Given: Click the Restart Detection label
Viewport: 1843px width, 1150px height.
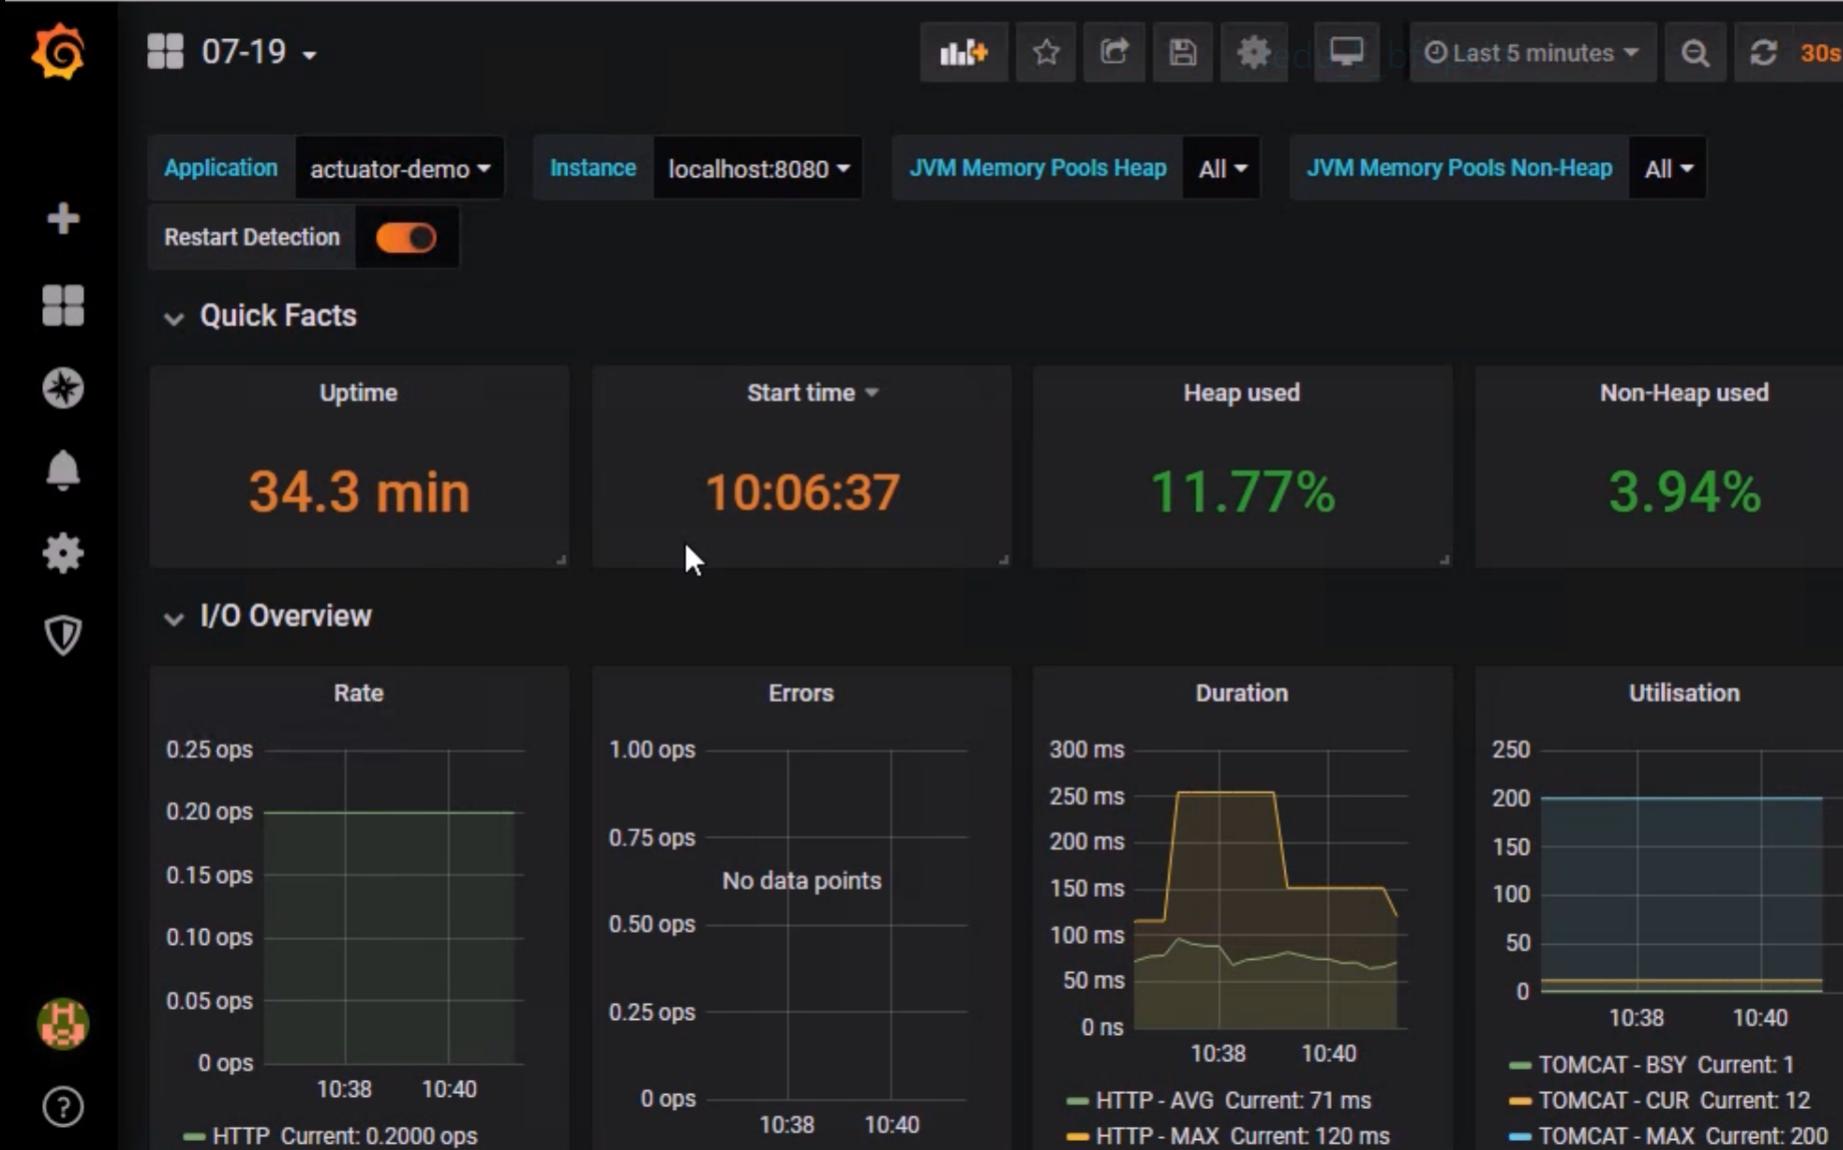Looking at the screenshot, I should coord(252,237).
